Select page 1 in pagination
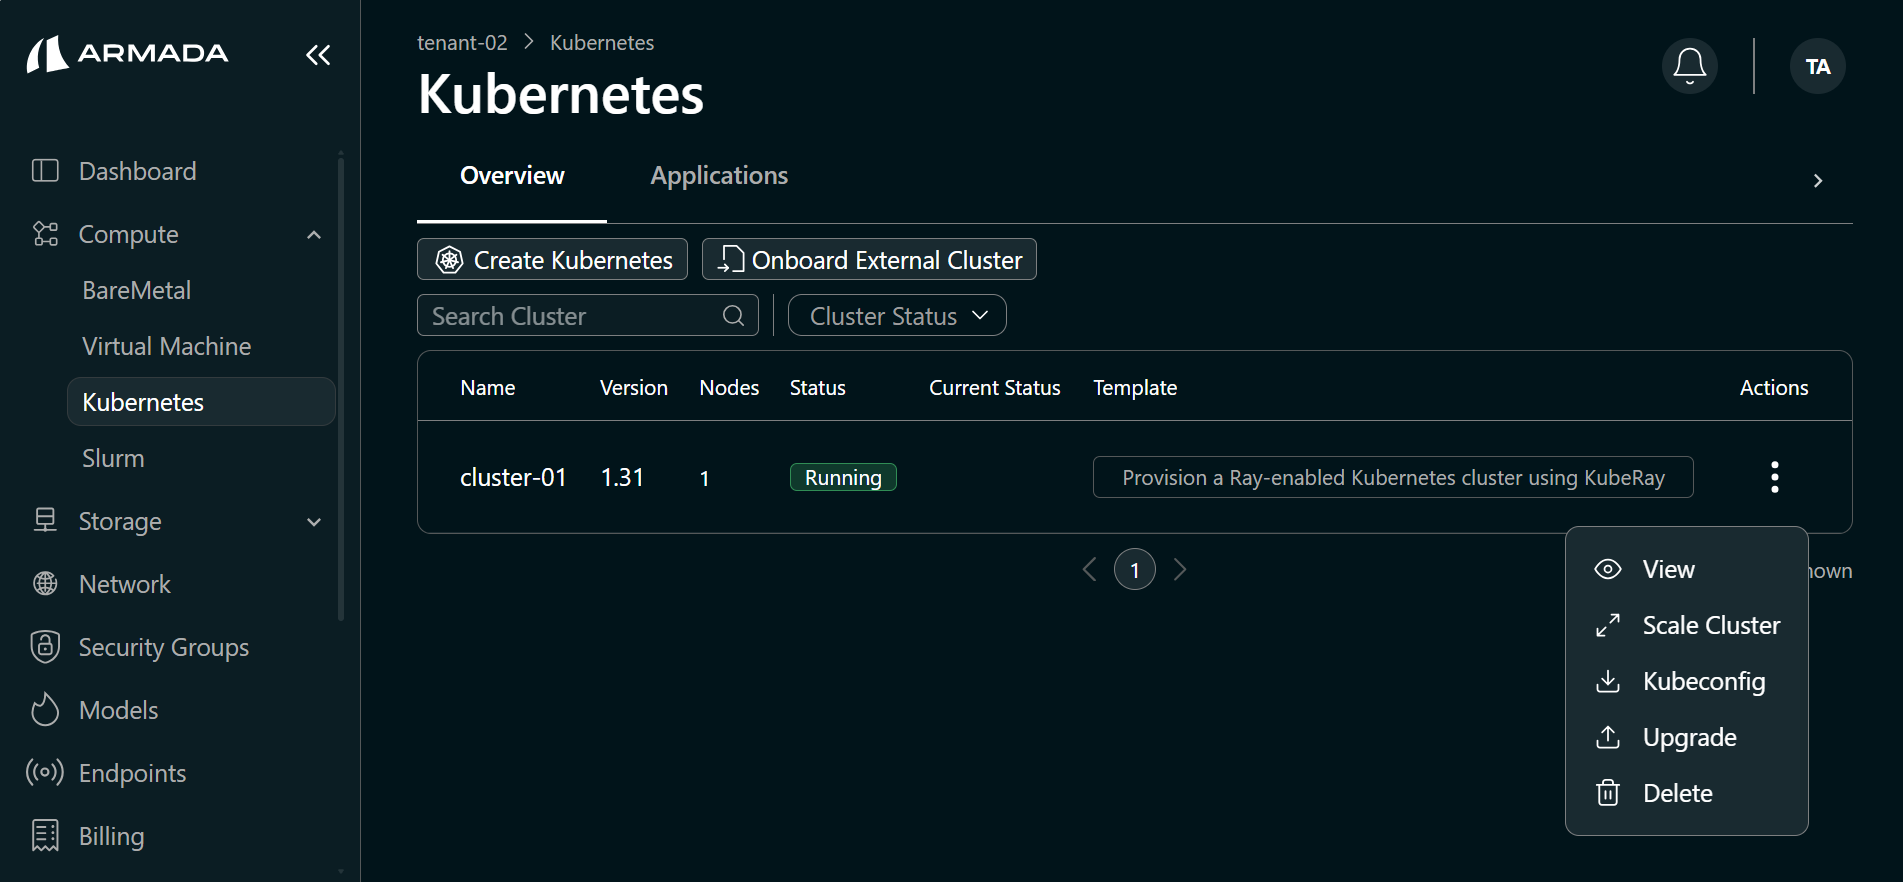This screenshot has height=882, width=1903. pos(1135,569)
